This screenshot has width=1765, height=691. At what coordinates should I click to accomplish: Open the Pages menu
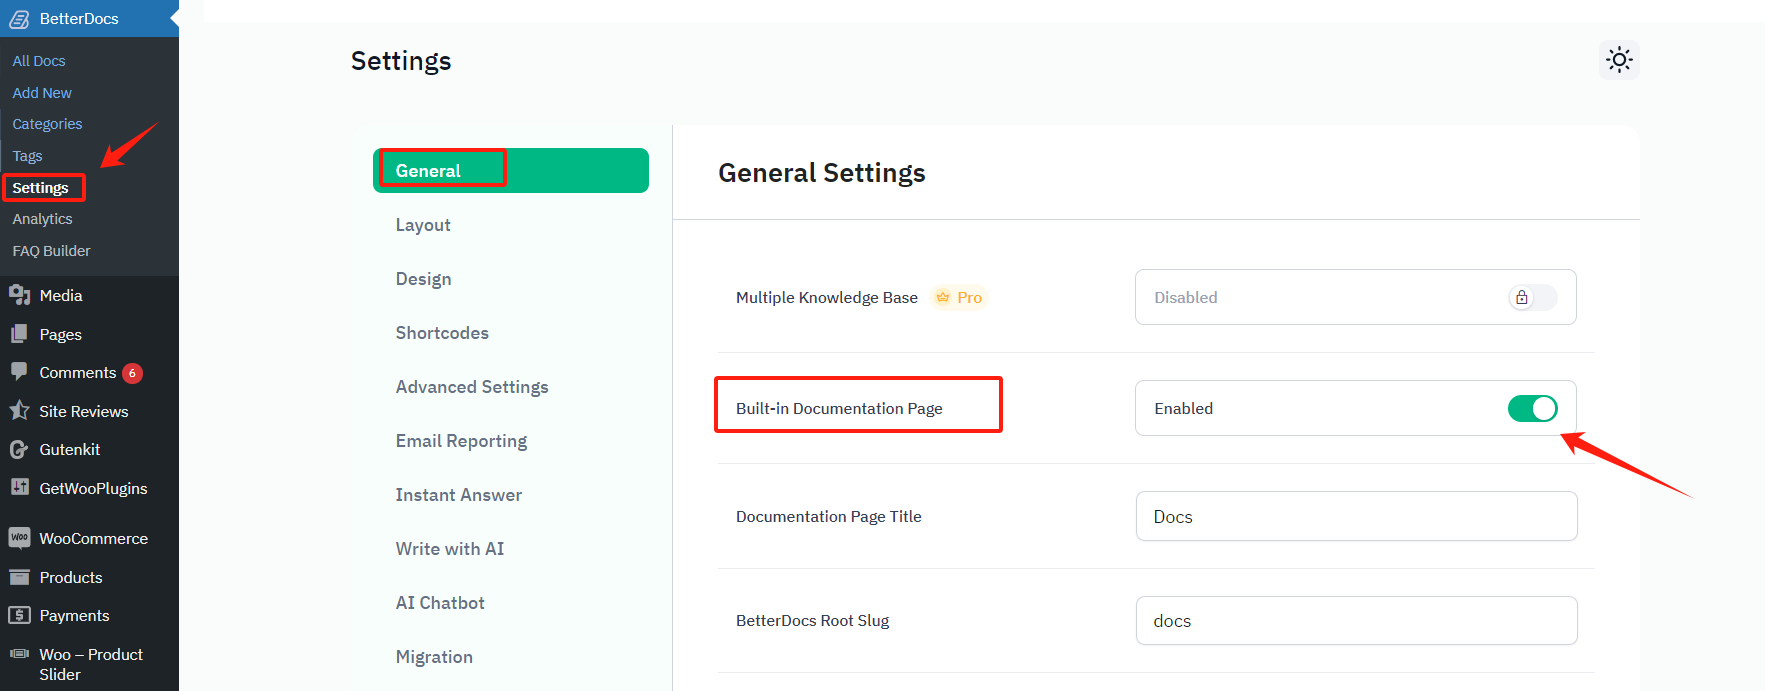[x=89, y=334]
